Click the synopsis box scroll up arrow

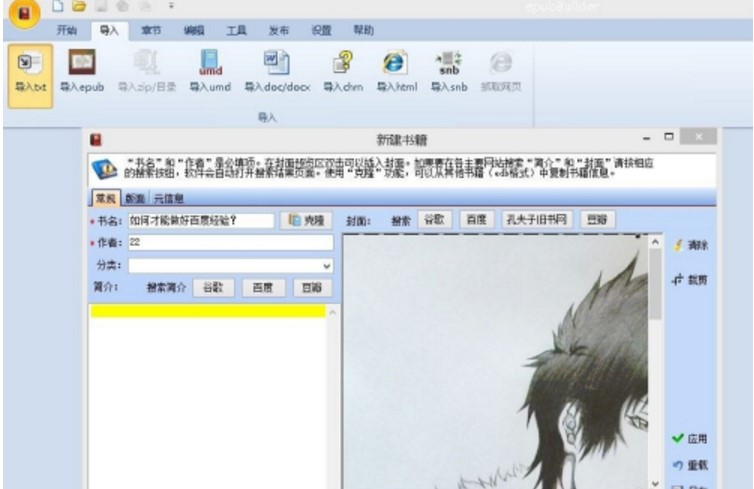[332, 313]
